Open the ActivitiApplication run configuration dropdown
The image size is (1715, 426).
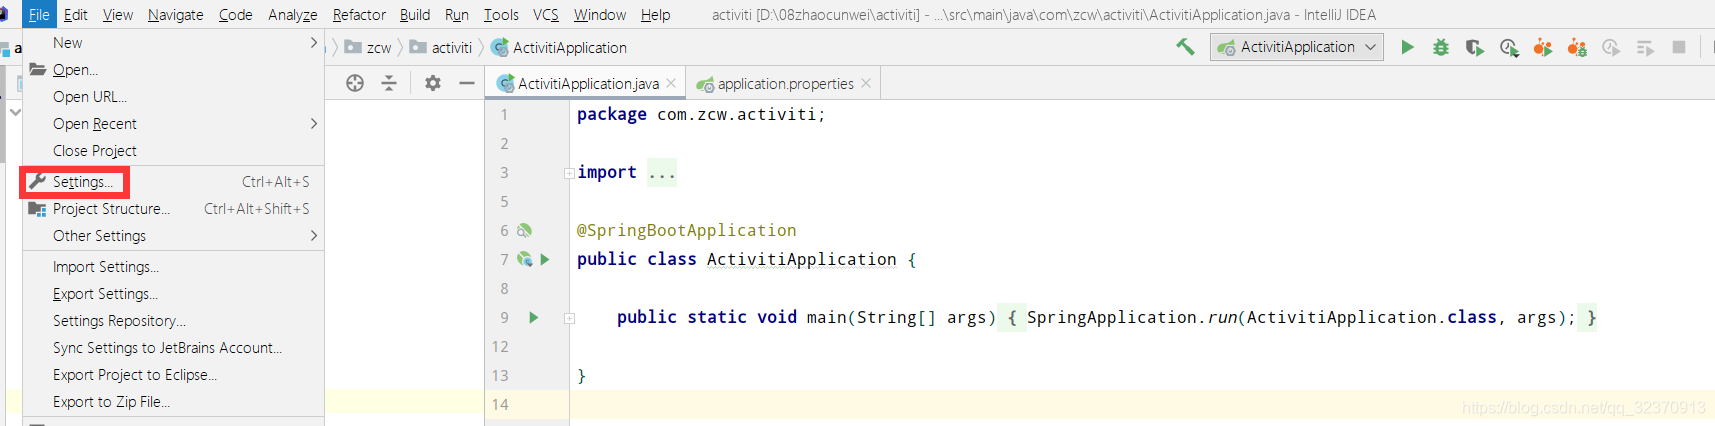coord(1297,47)
